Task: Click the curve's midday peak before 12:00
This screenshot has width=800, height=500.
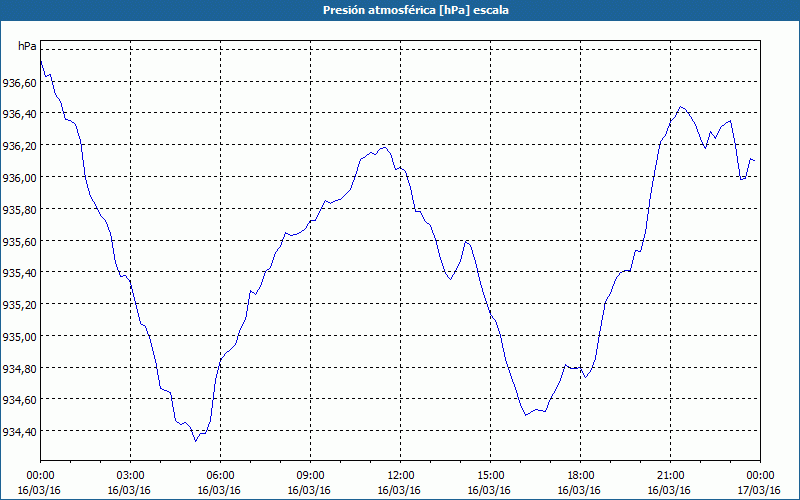Action: [385, 147]
